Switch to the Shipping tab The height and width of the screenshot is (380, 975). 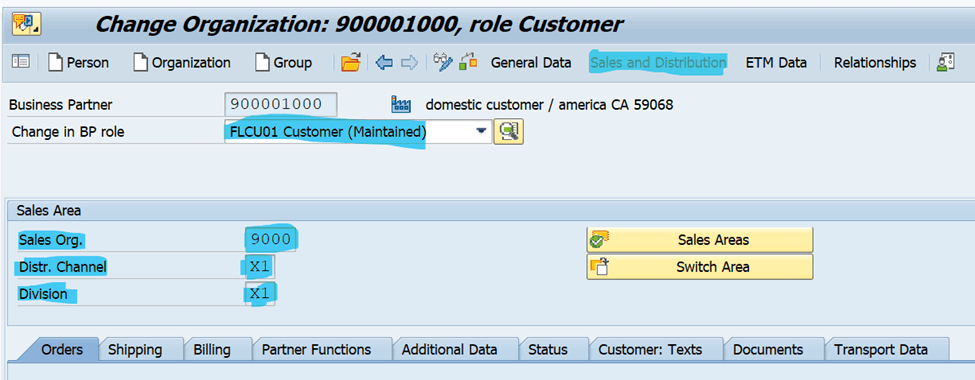135,350
